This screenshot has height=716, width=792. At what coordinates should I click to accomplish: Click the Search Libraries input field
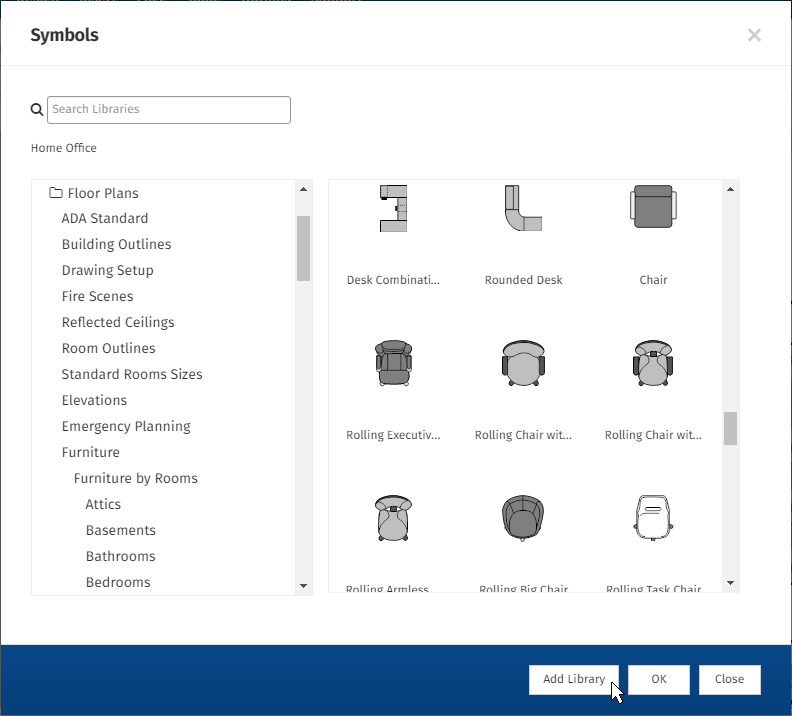tap(169, 110)
